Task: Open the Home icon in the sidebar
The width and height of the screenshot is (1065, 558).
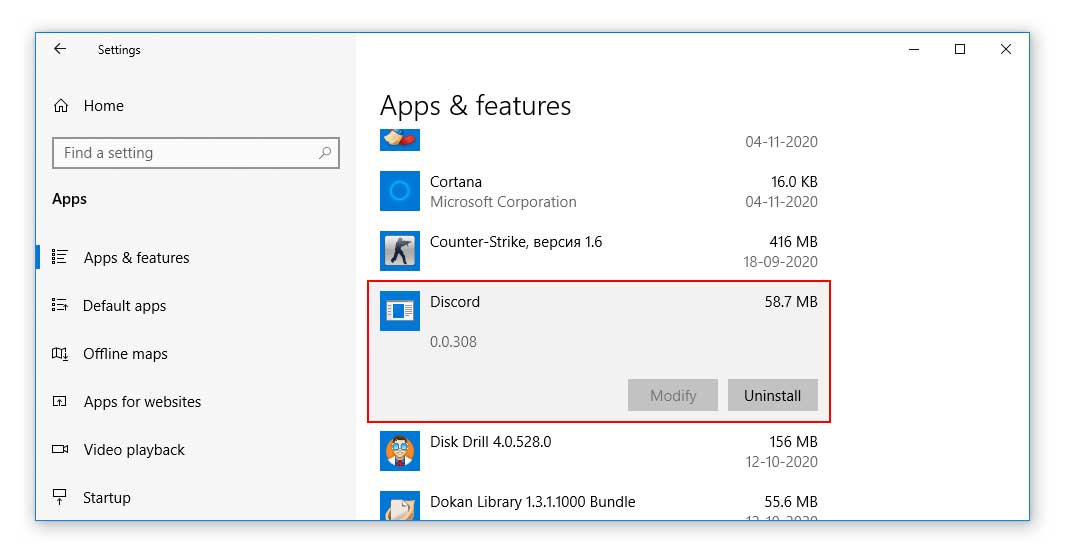Action: (x=61, y=106)
